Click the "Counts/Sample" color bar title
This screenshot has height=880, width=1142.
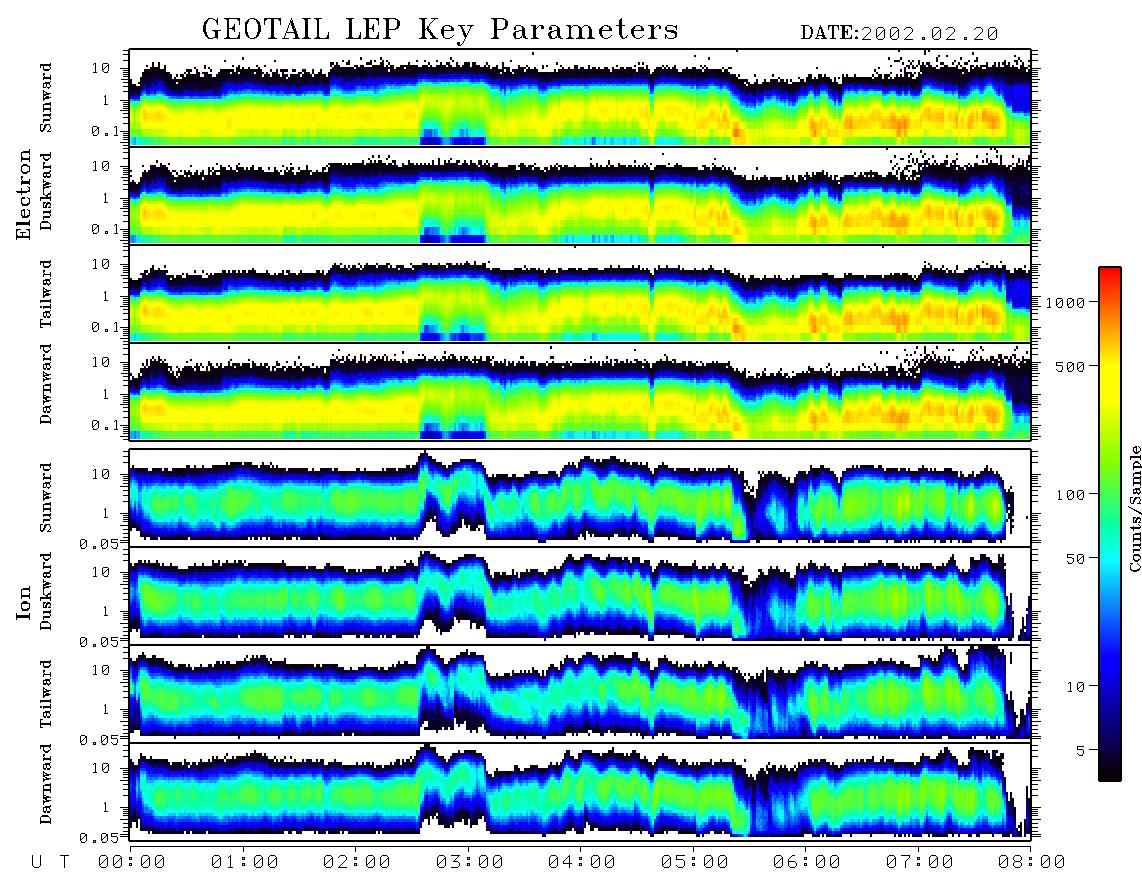point(1135,508)
